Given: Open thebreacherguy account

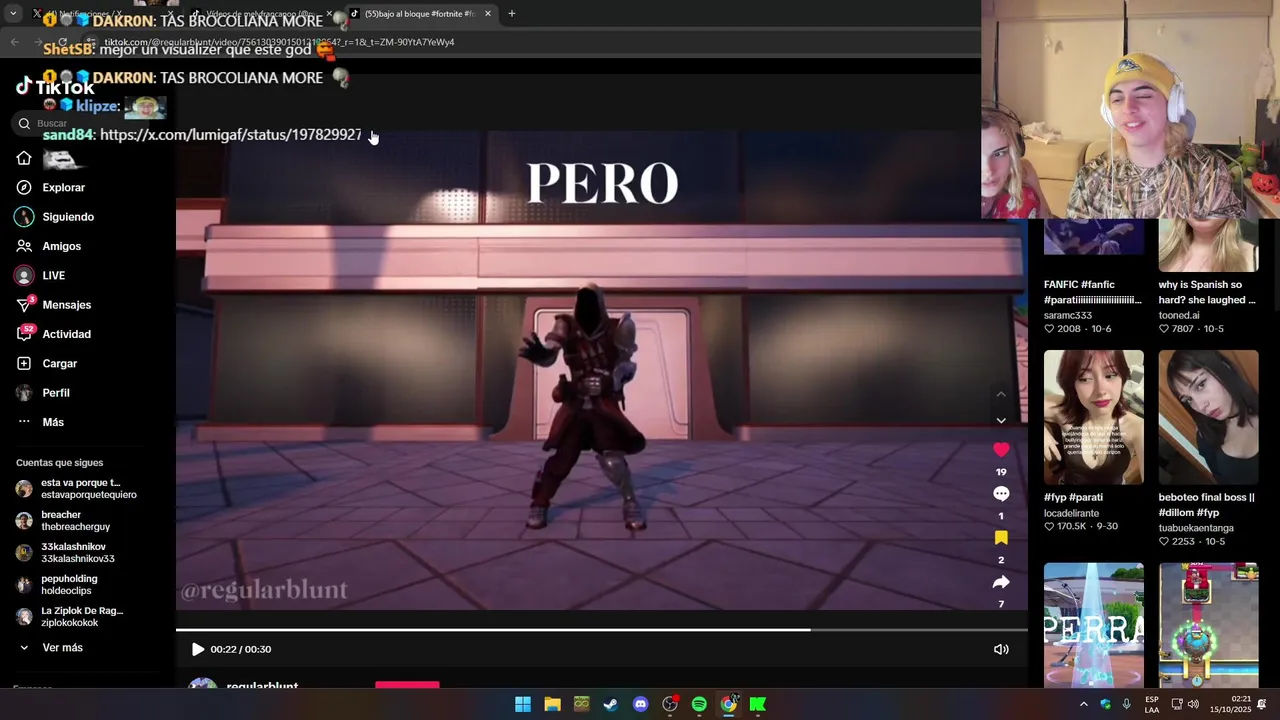Looking at the screenshot, I should pos(62,521).
